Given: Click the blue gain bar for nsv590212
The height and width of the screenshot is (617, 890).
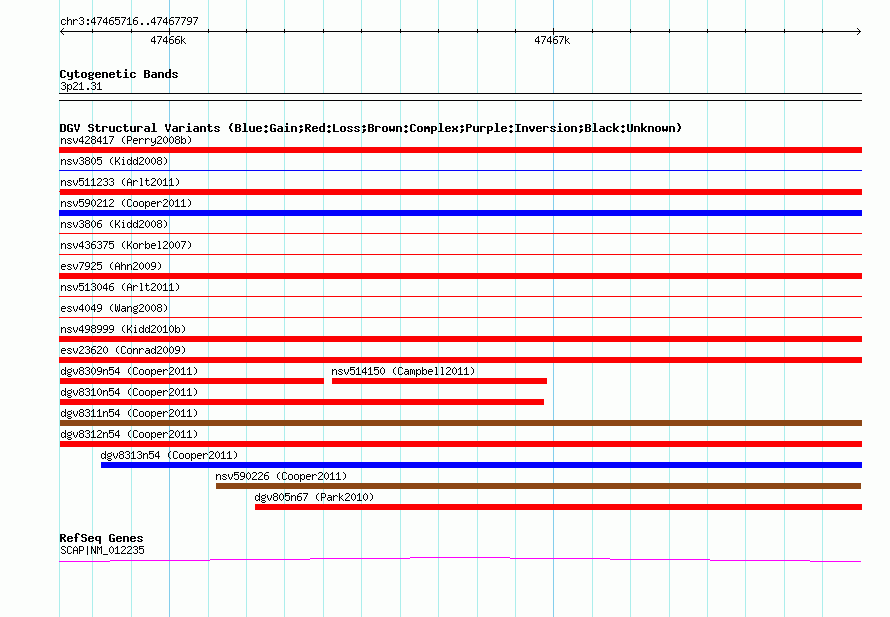Looking at the screenshot, I should point(460,213).
